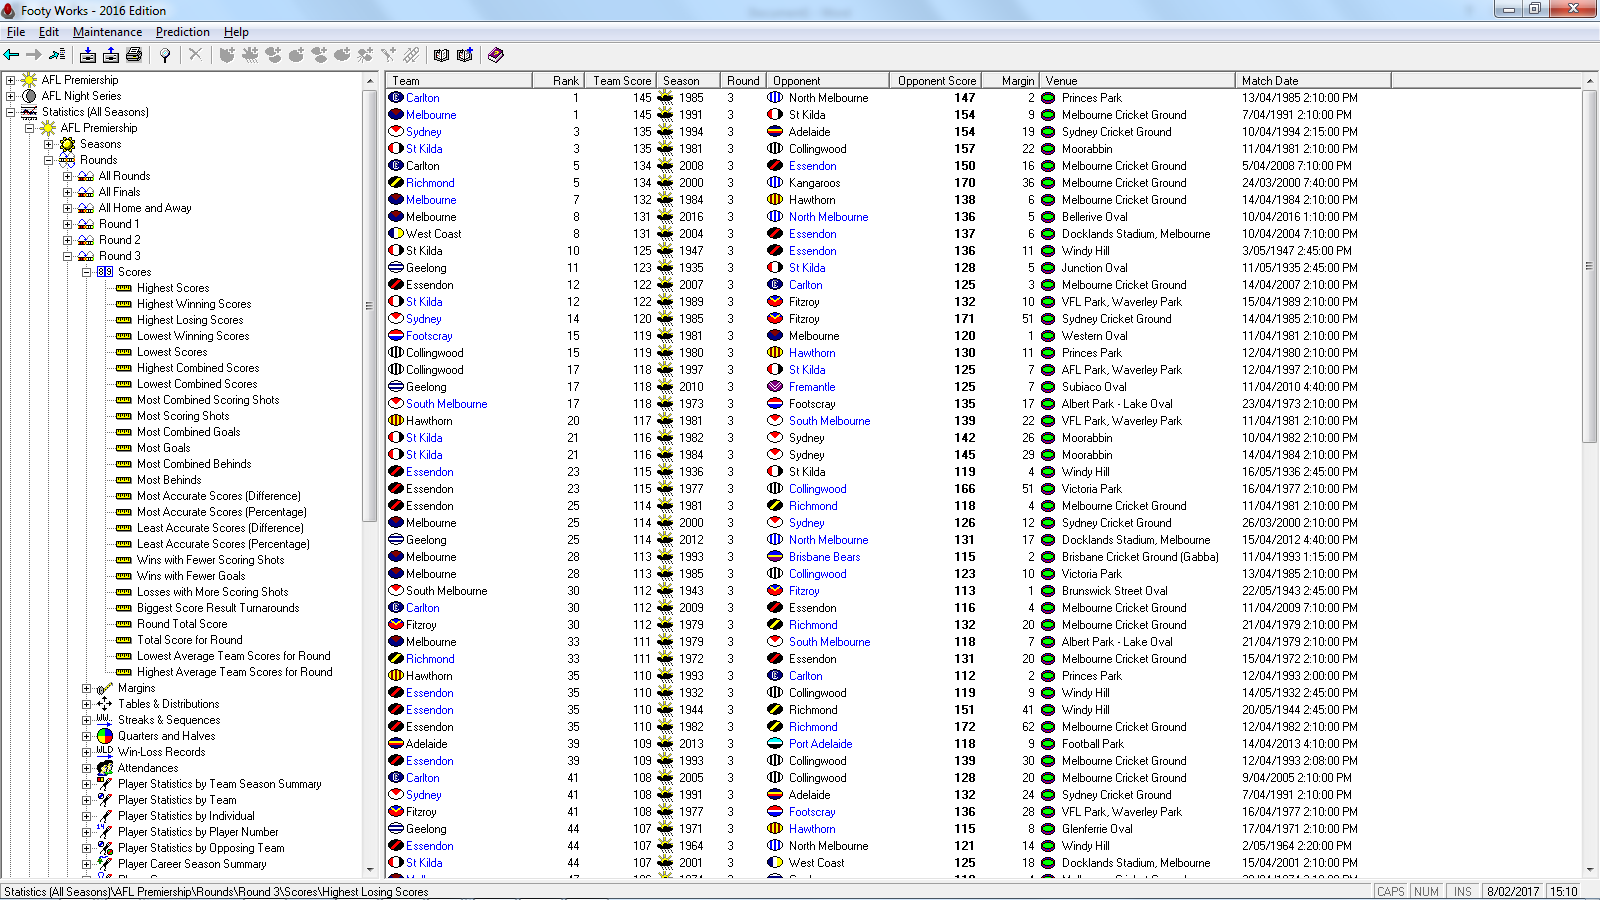The image size is (1600, 900).
Task: Click the grey forward arrow toolbar icon
Action: coord(34,55)
